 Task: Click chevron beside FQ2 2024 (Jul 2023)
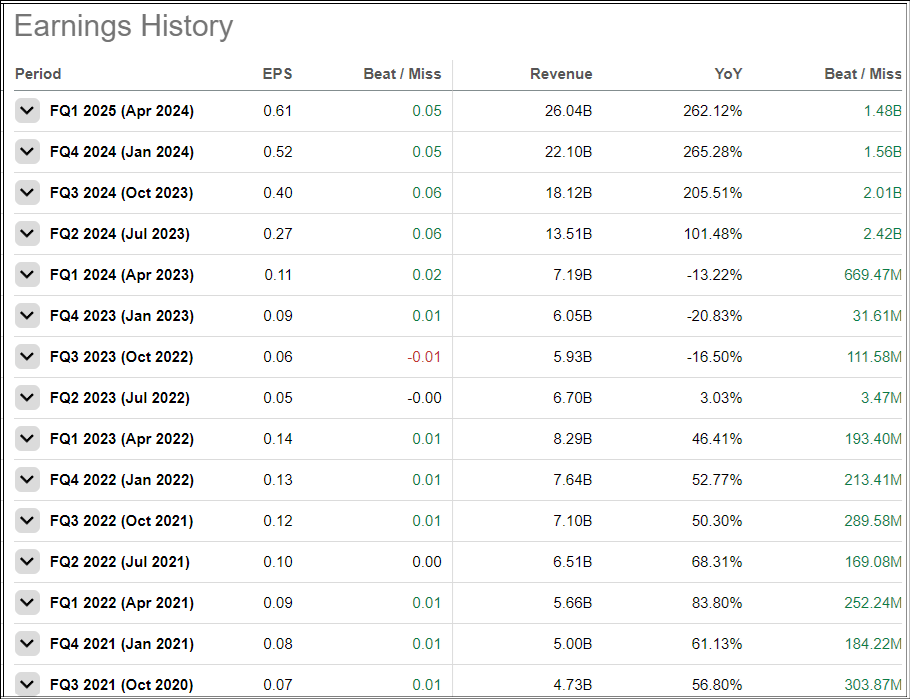[x=27, y=234]
